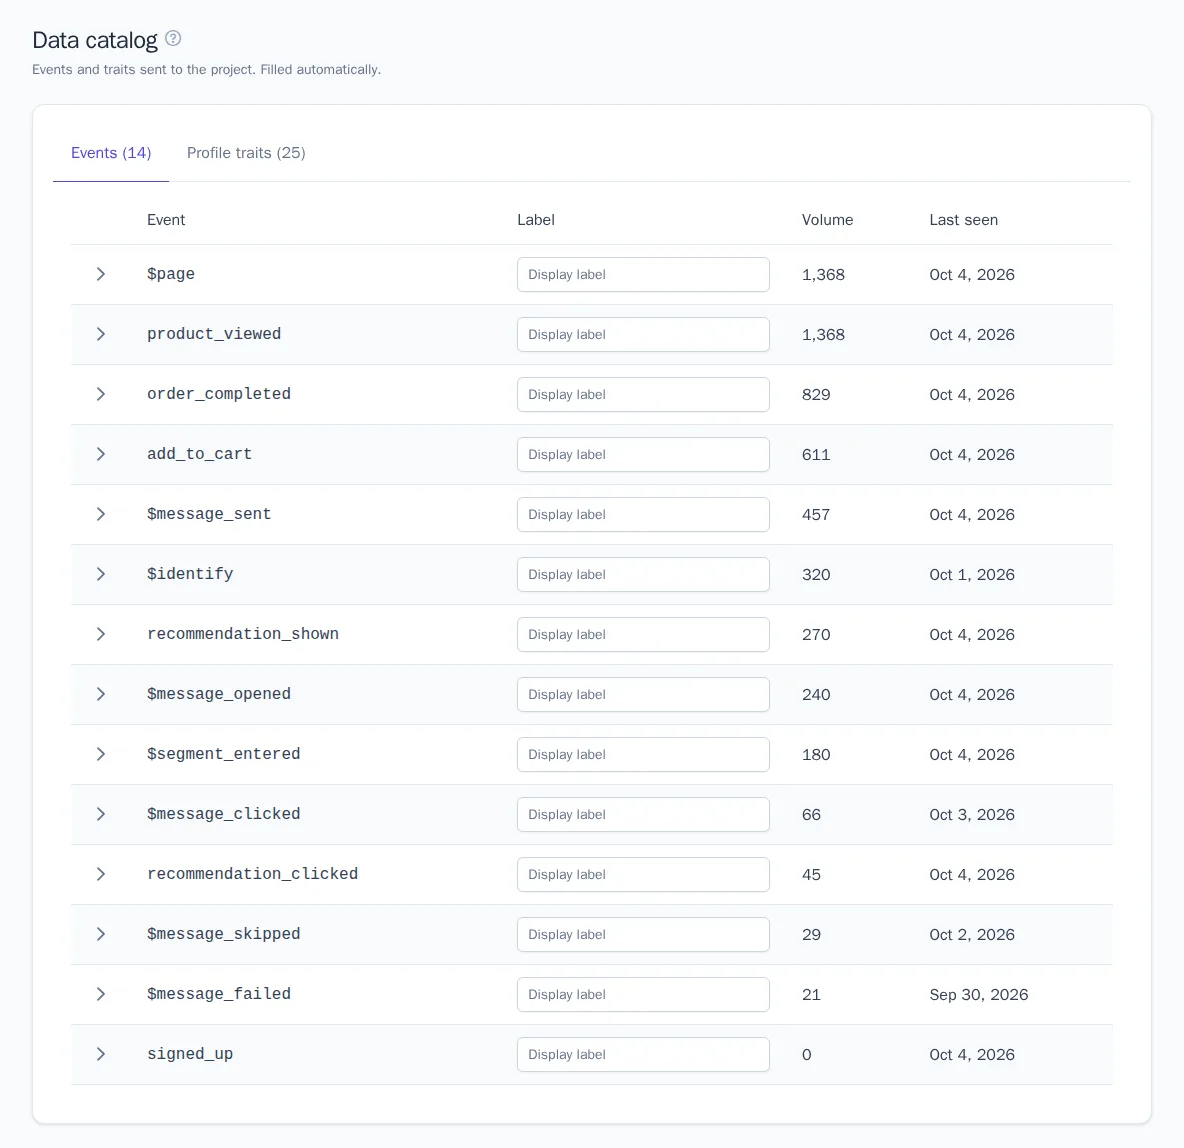The image size is (1184, 1148).
Task: Expand the order_completed event row
Action: tap(100, 394)
